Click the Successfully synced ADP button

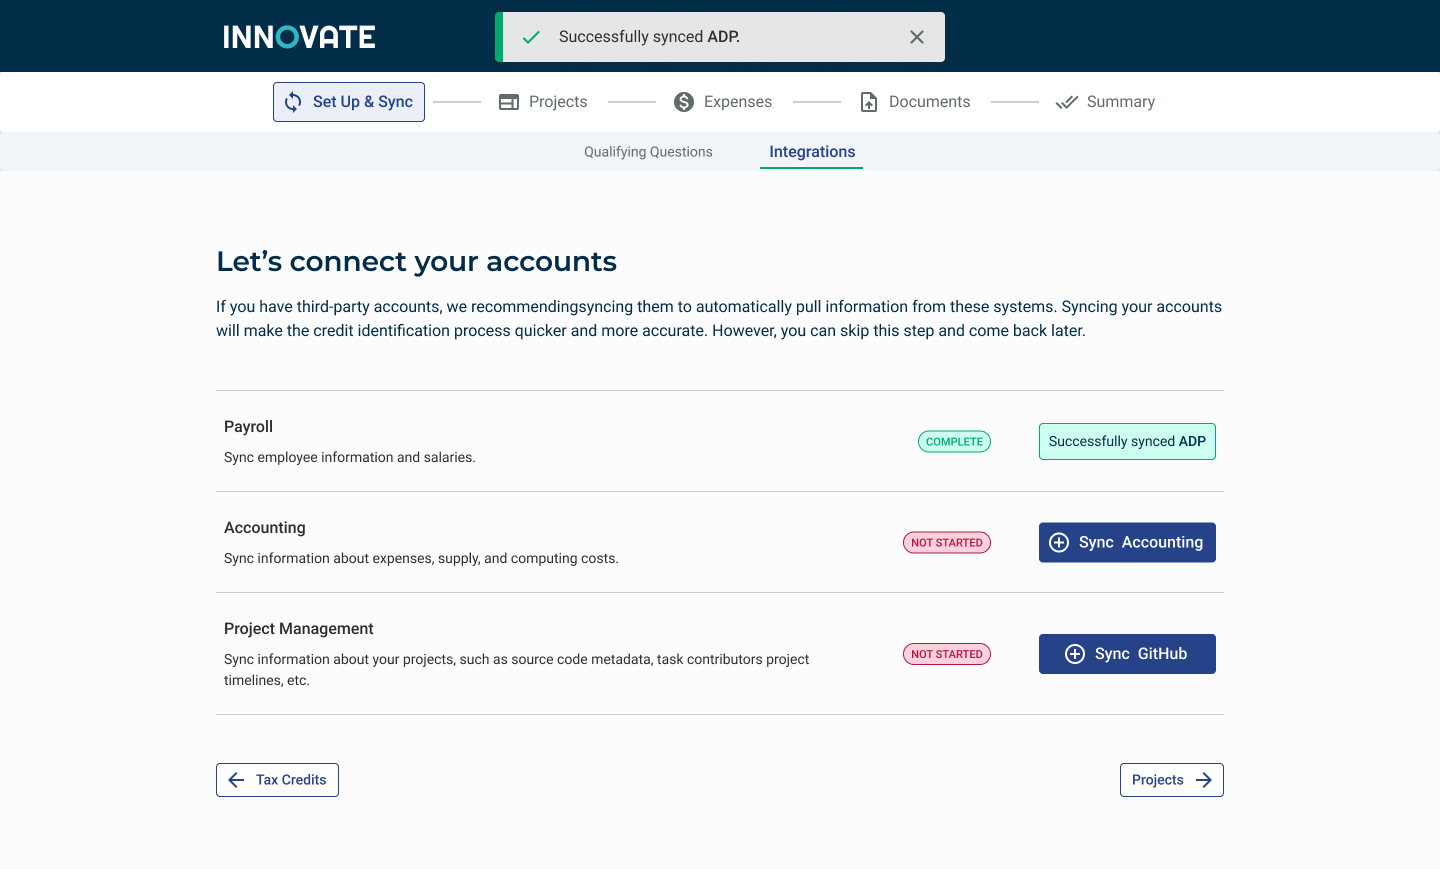click(1127, 441)
